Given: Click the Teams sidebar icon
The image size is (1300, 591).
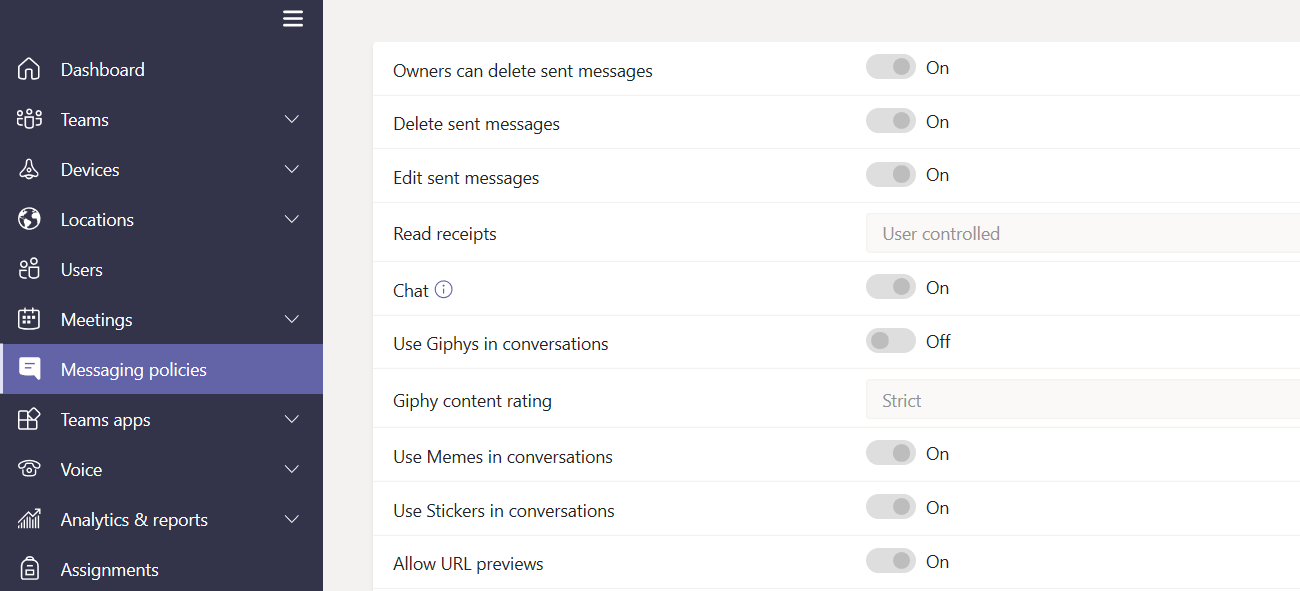Looking at the screenshot, I should tap(29, 118).
